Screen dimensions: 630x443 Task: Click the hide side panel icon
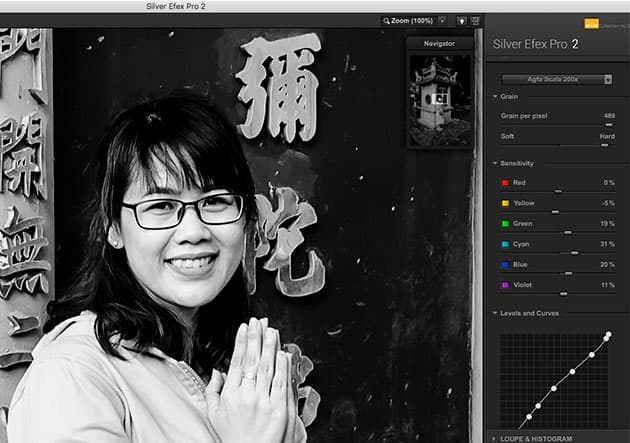pyautogui.click(x=475, y=20)
